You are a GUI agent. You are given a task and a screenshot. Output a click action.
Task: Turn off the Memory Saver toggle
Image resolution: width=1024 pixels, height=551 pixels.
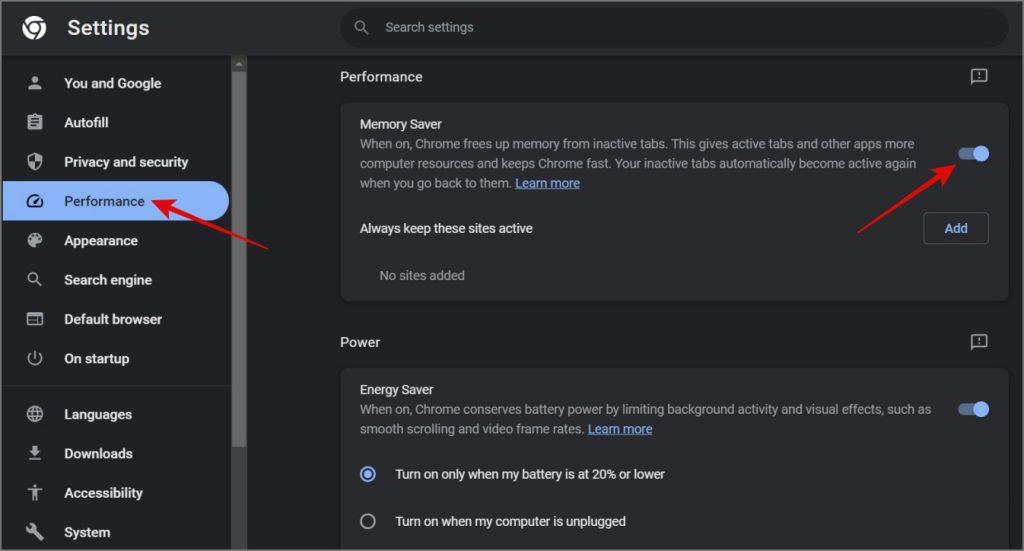point(973,153)
